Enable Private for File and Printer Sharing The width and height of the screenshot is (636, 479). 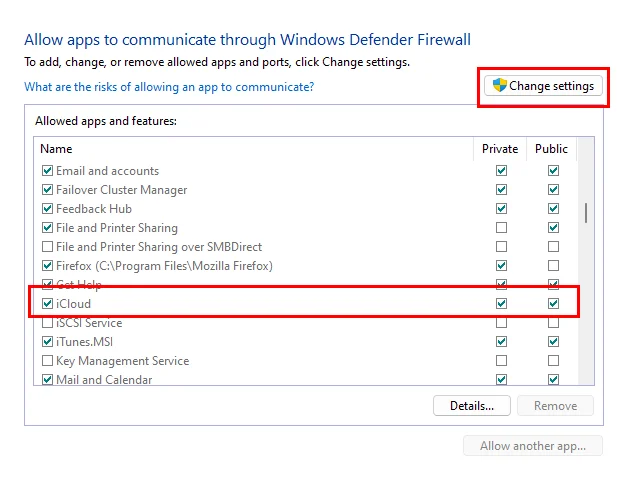point(501,228)
